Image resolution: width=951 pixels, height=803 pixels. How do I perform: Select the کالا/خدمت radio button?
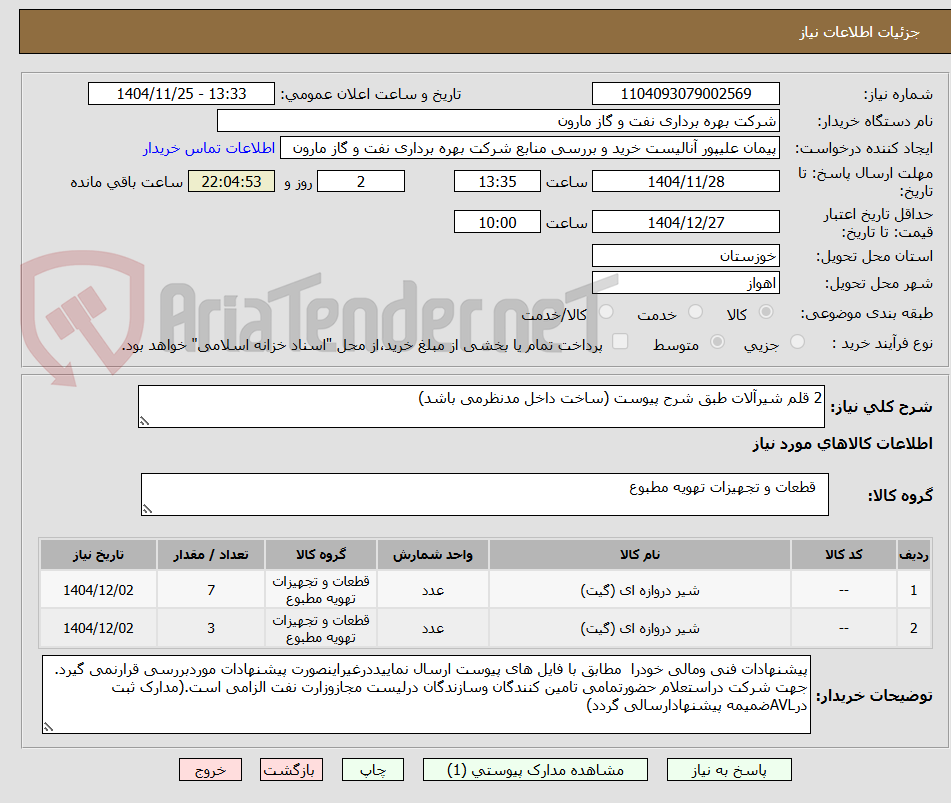pyautogui.click(x=606, y=312)
